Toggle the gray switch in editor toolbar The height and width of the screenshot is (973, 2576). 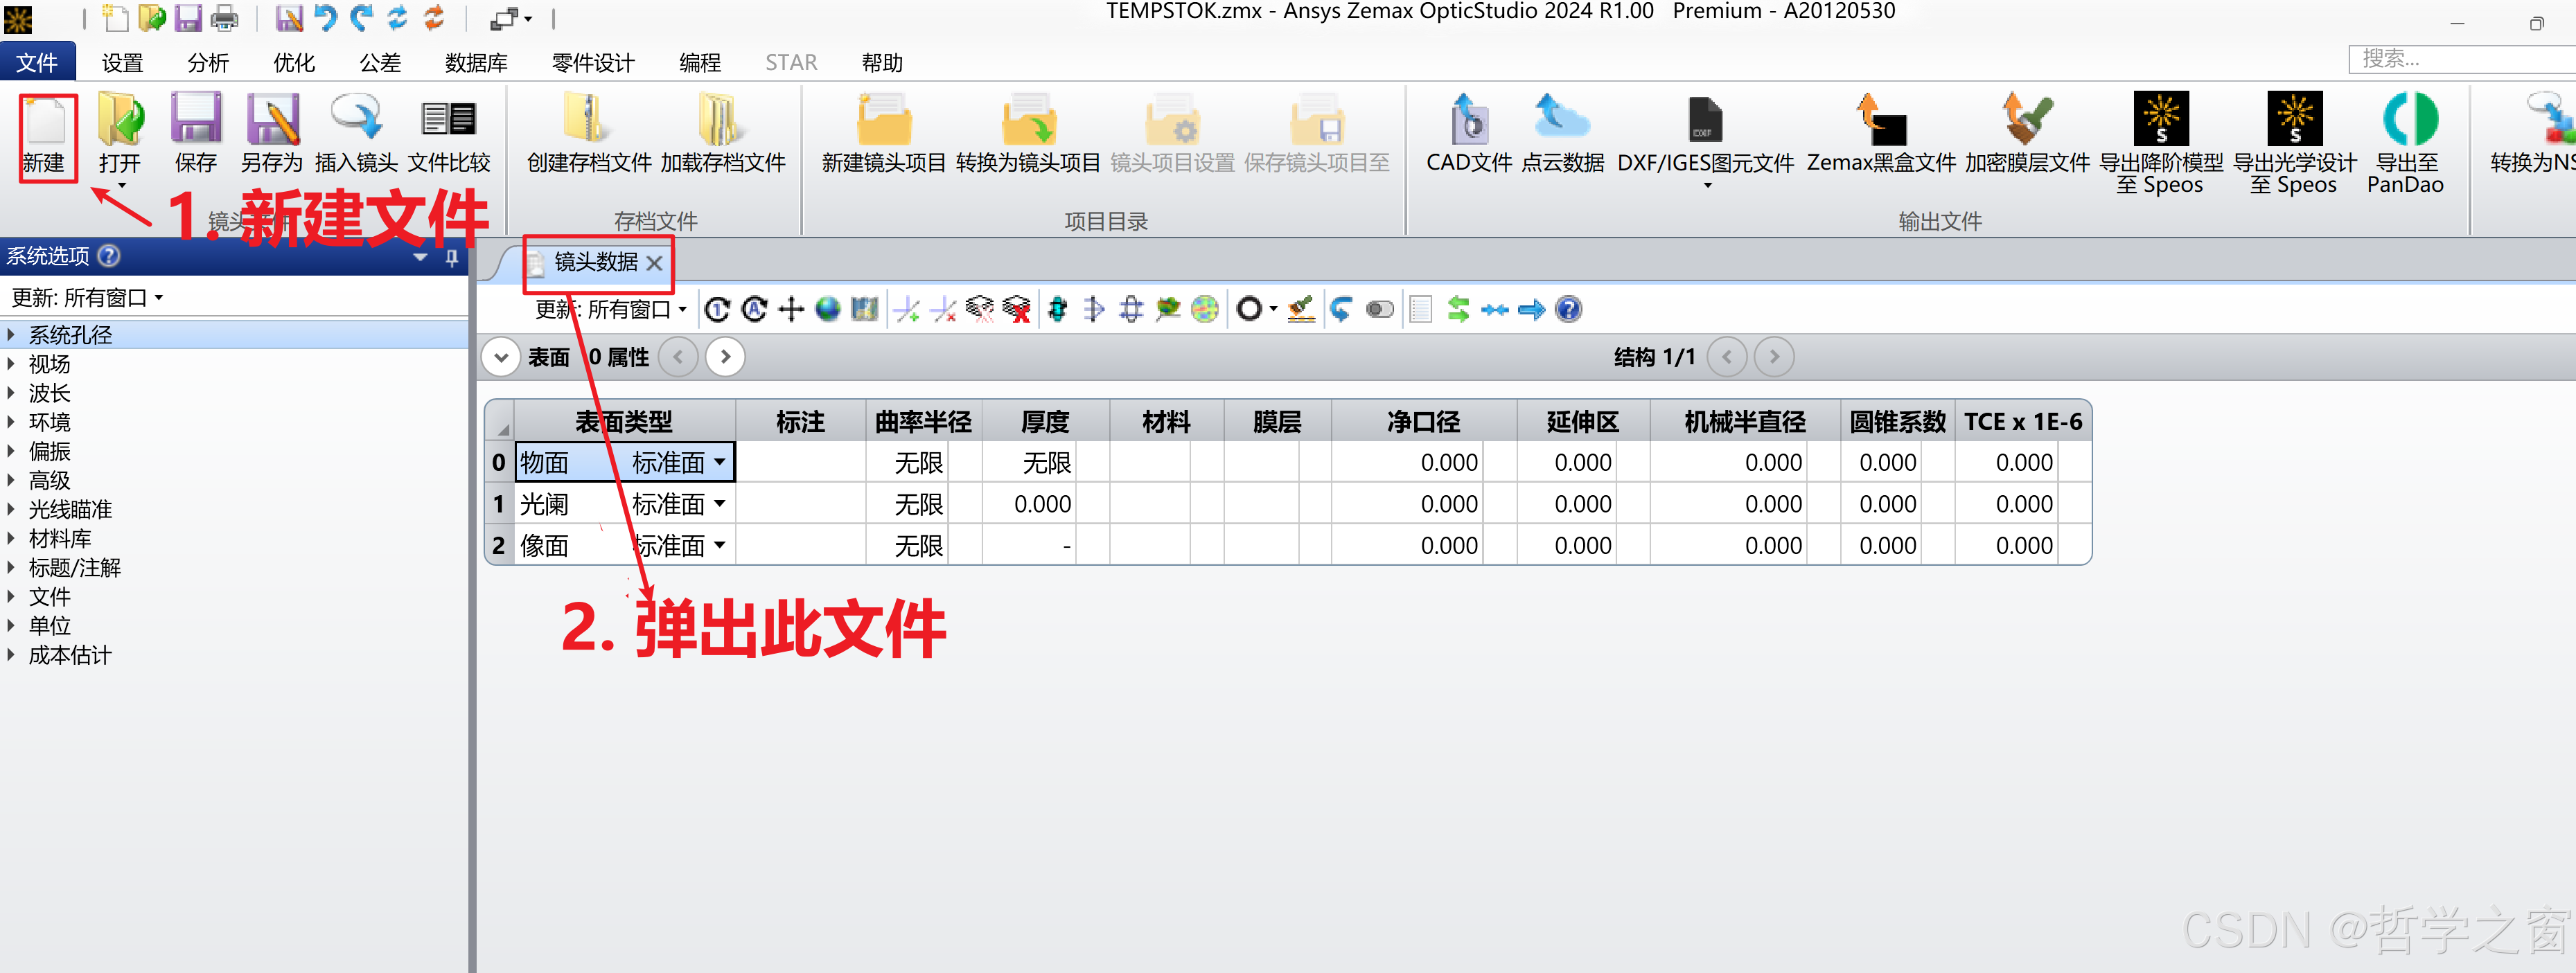click(1380, 310)
